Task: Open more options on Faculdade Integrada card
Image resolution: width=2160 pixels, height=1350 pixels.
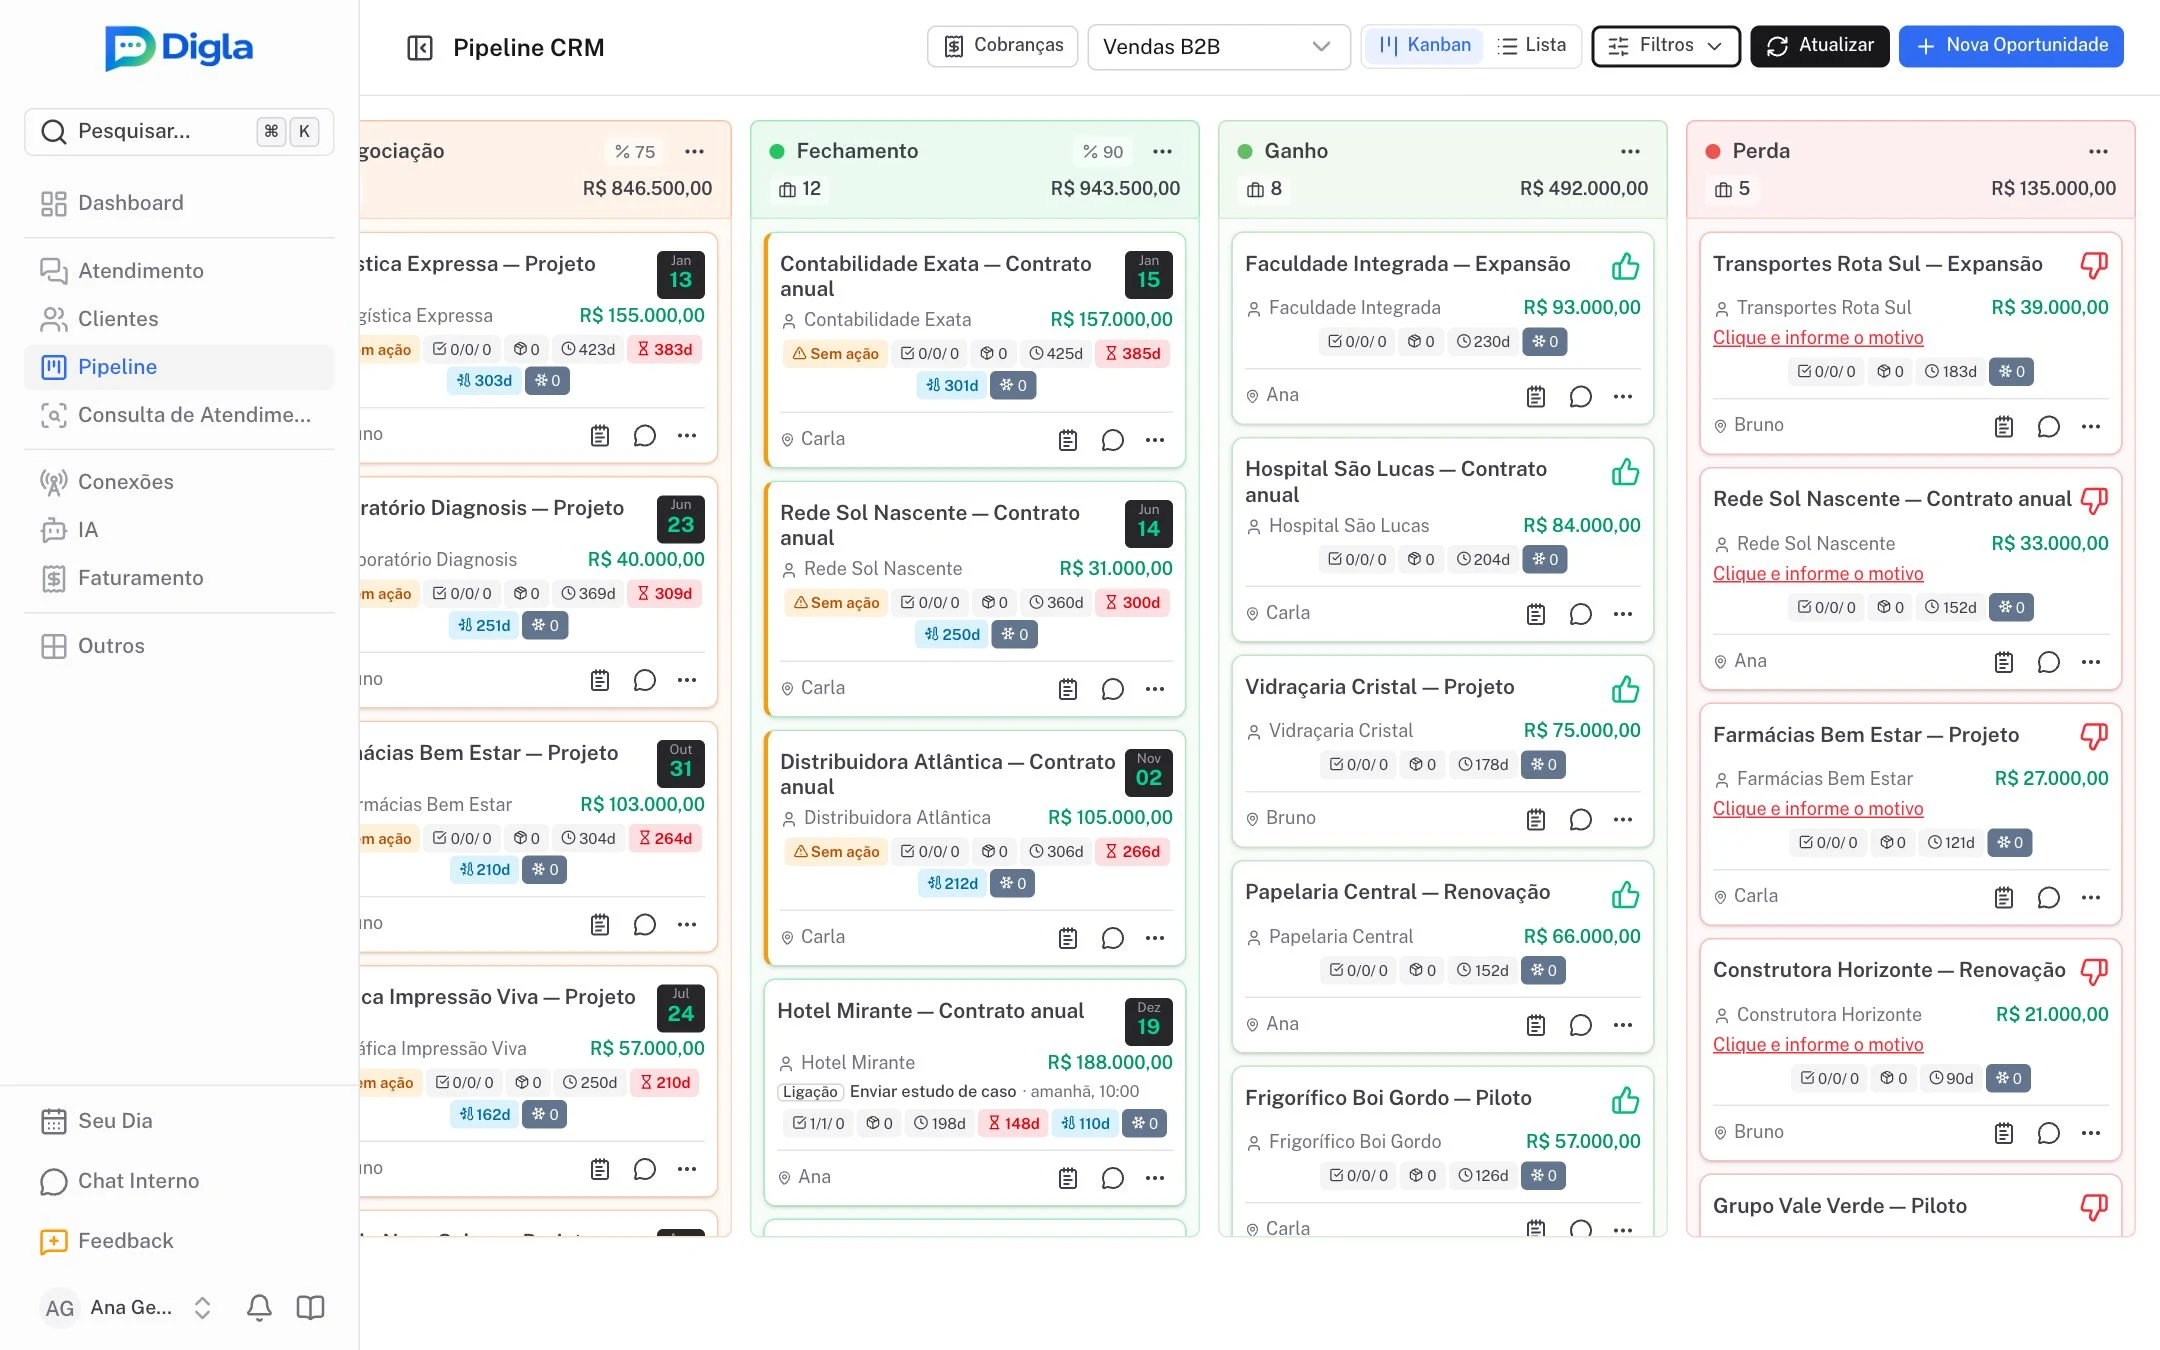Action: coord(1623,396)
